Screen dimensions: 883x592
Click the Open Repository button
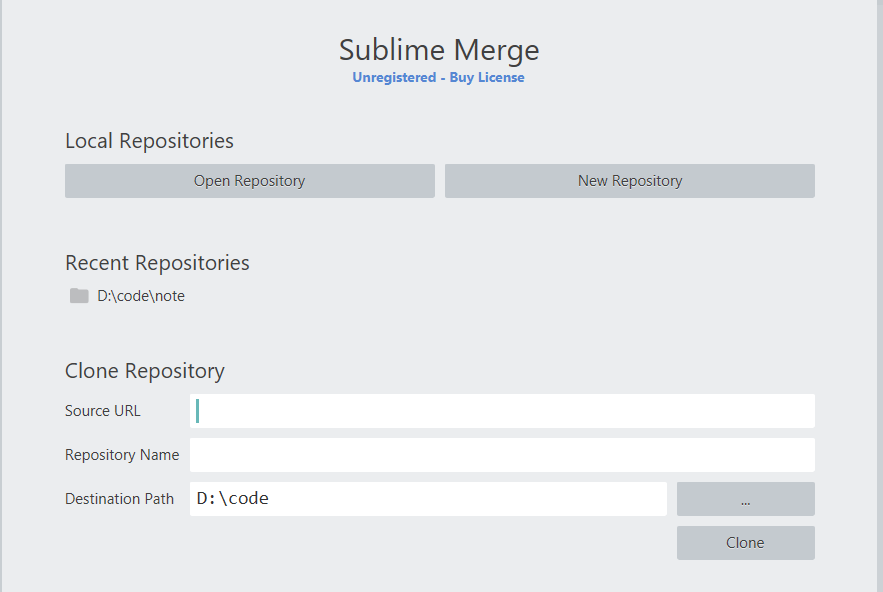[x=249, y=180]
